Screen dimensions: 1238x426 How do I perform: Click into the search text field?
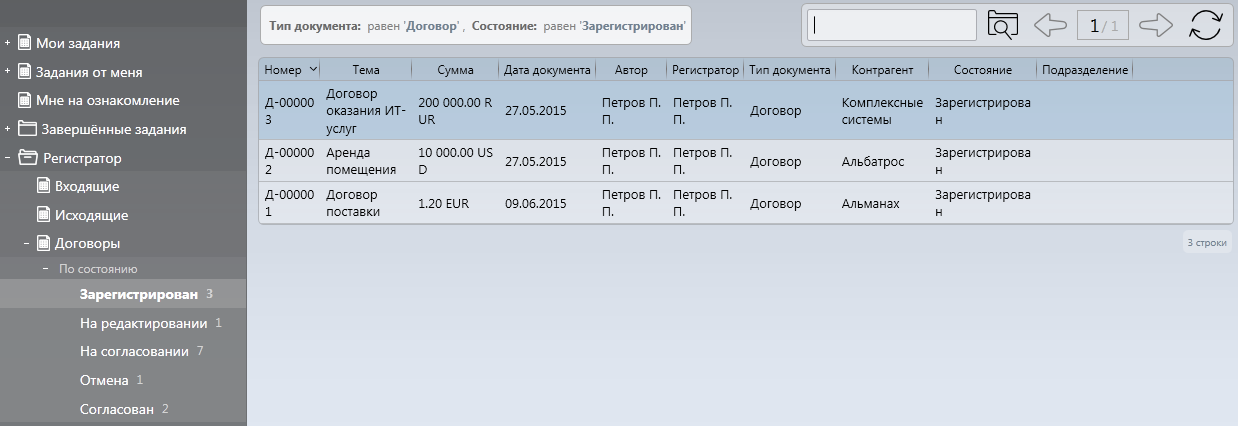pyautogui.click(x=891, y=26)
